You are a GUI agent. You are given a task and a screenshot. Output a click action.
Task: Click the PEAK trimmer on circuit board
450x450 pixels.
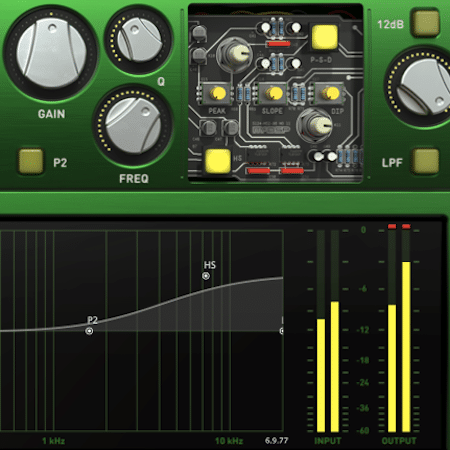click(x=217, y=93)
